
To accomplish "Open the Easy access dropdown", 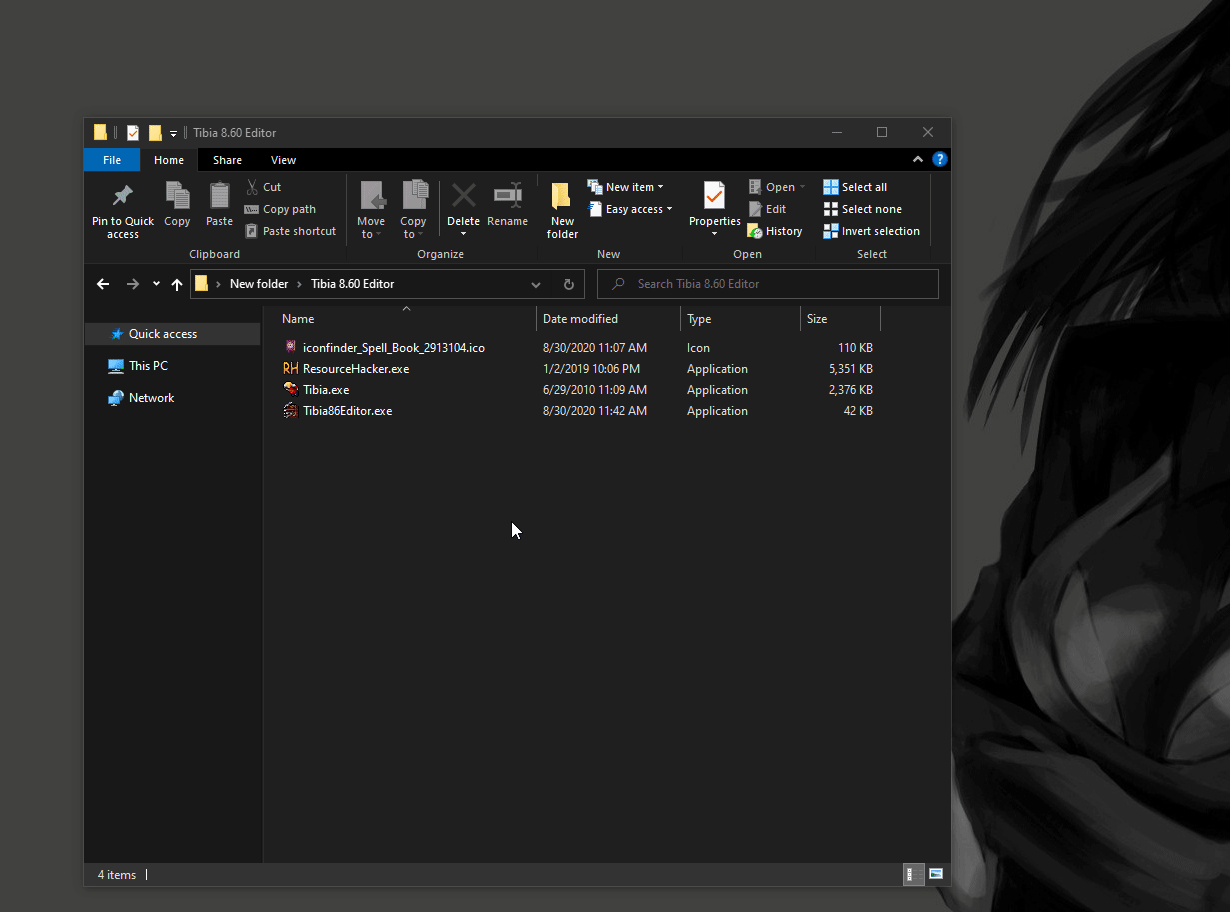I will 629,209.
